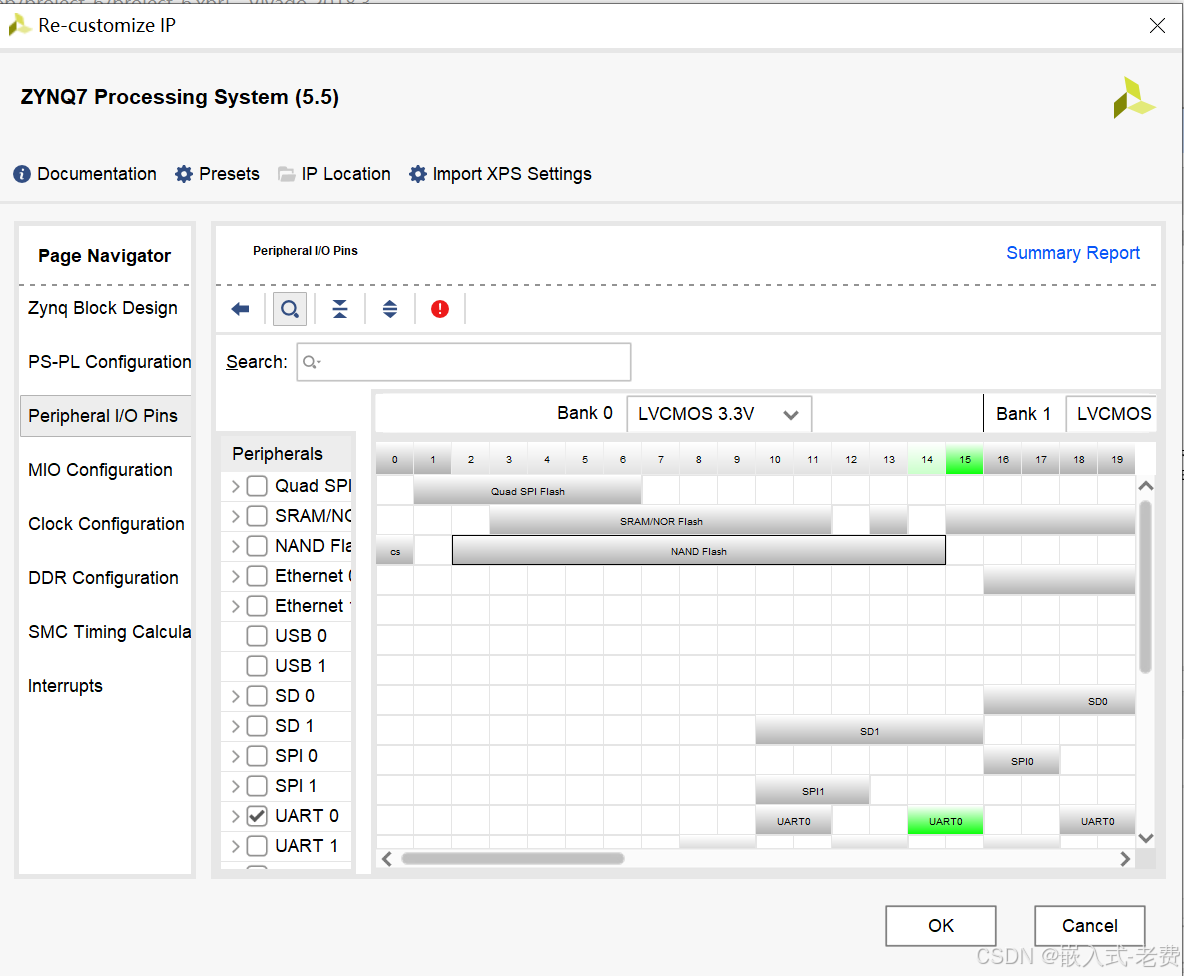Screen dimensions: 1184x976
Task: Click the green UART0 pin block
Action: (x=945, y=821)
